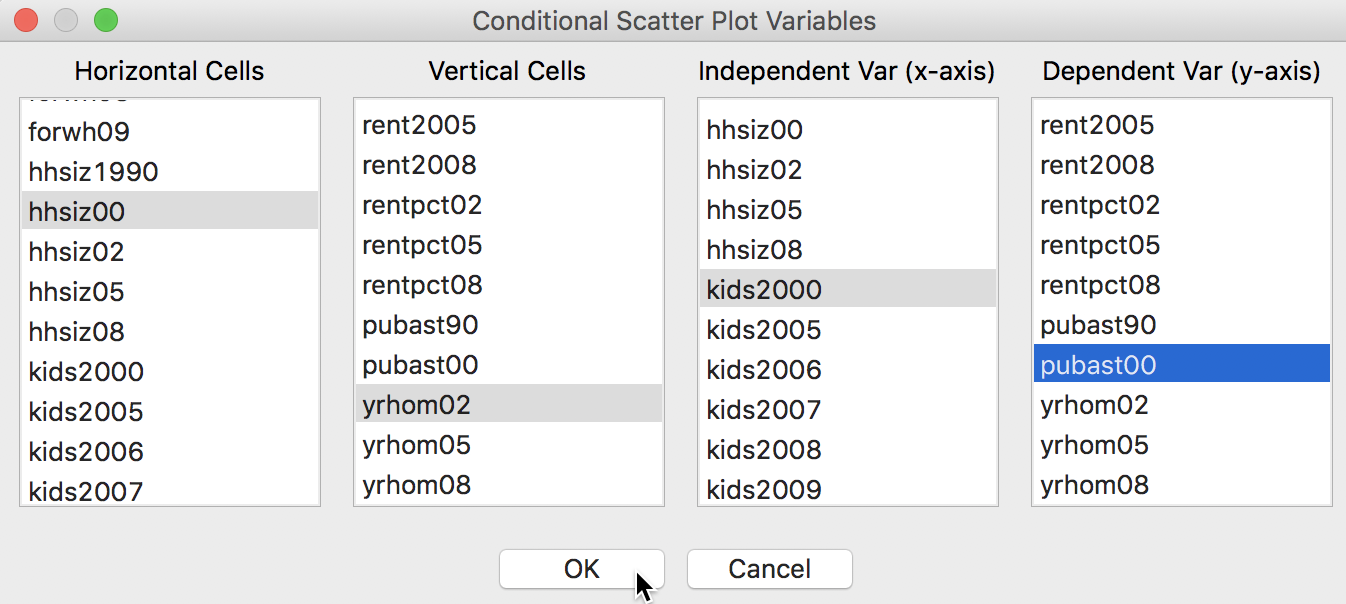Viewport: 1346px width, 604px height.
Task: Choose forwh09 in Horizontal Cells list
Action: 170,131
